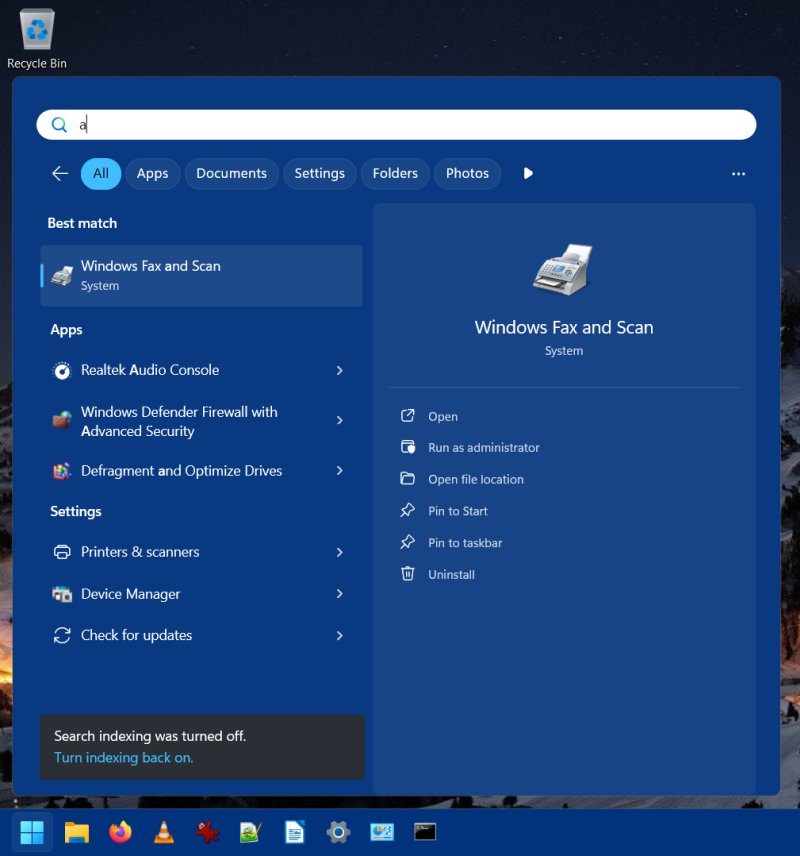Click the Windows Defender Firewall icon
The width and height of the screenshot is (800, 856).
tap(62, 420)
